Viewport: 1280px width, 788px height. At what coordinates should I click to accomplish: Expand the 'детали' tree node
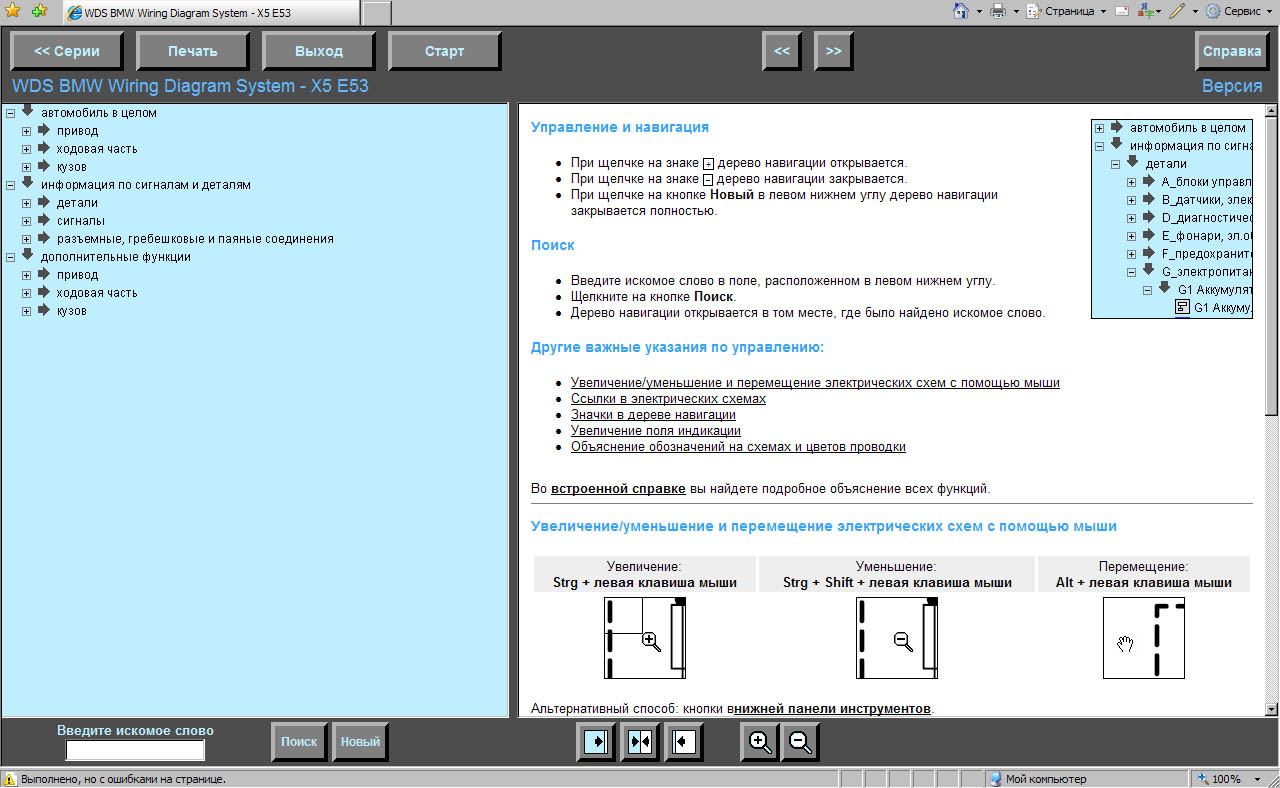point(27,203)
